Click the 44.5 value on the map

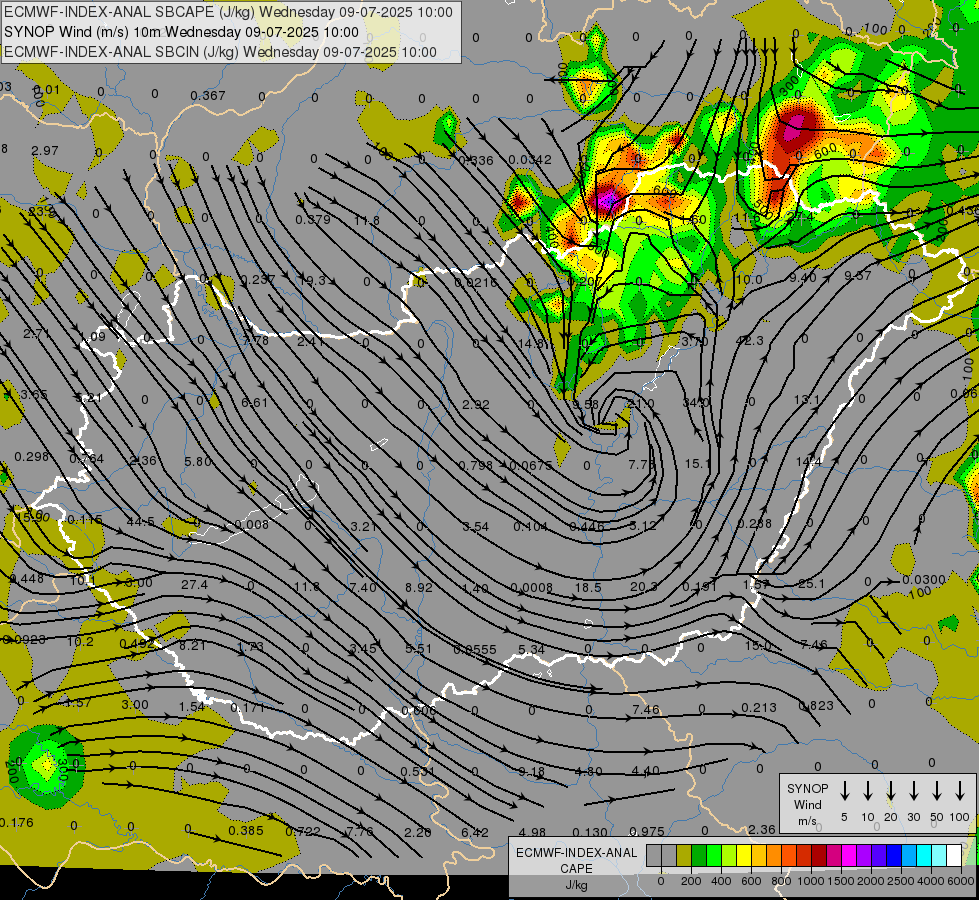140,522
